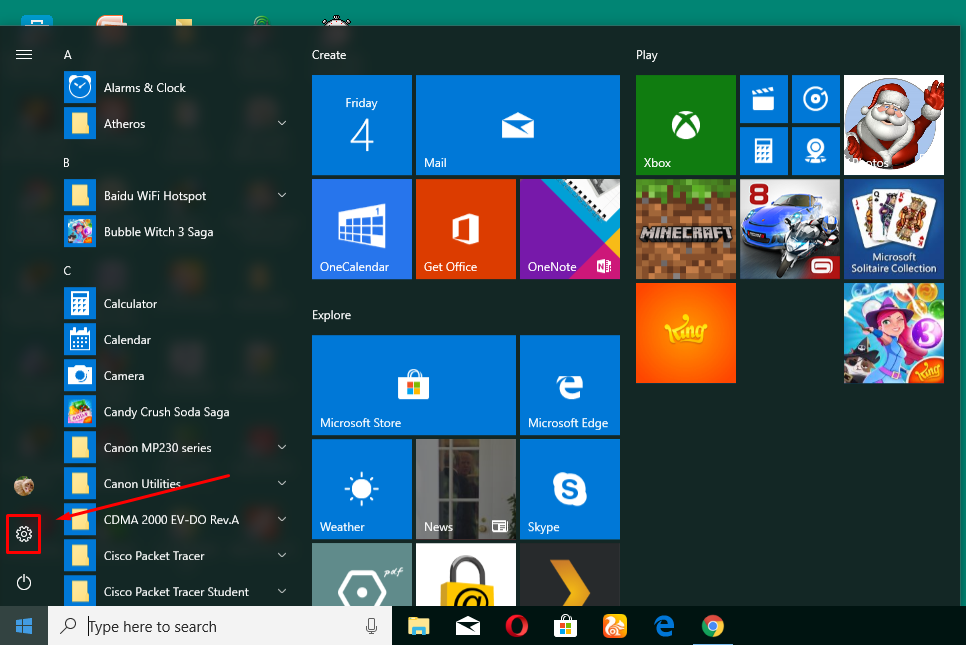Launch UC Browser from the taskbar
Image resolution: width=966 pixels, height=645 pixels.
coord(615,626)
